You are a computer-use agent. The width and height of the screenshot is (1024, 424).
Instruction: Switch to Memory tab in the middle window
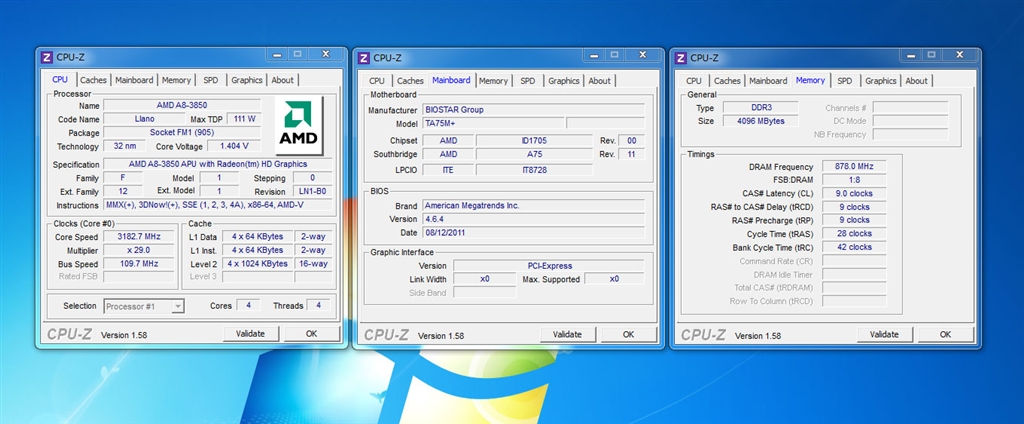point(493,81)
